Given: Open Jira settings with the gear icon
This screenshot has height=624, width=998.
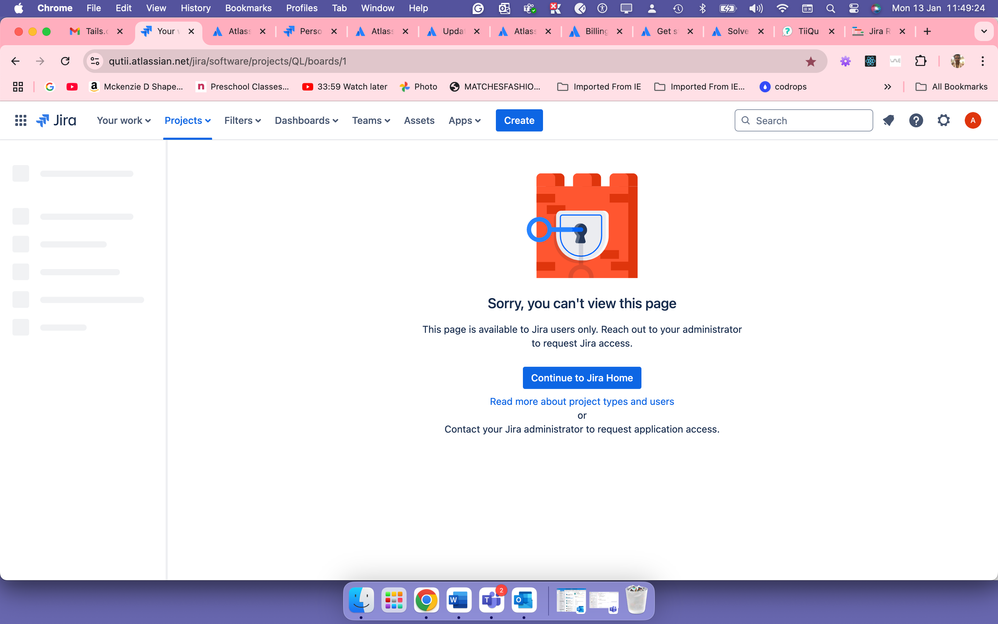Looking at the screenshot, I should coord(943,120).
